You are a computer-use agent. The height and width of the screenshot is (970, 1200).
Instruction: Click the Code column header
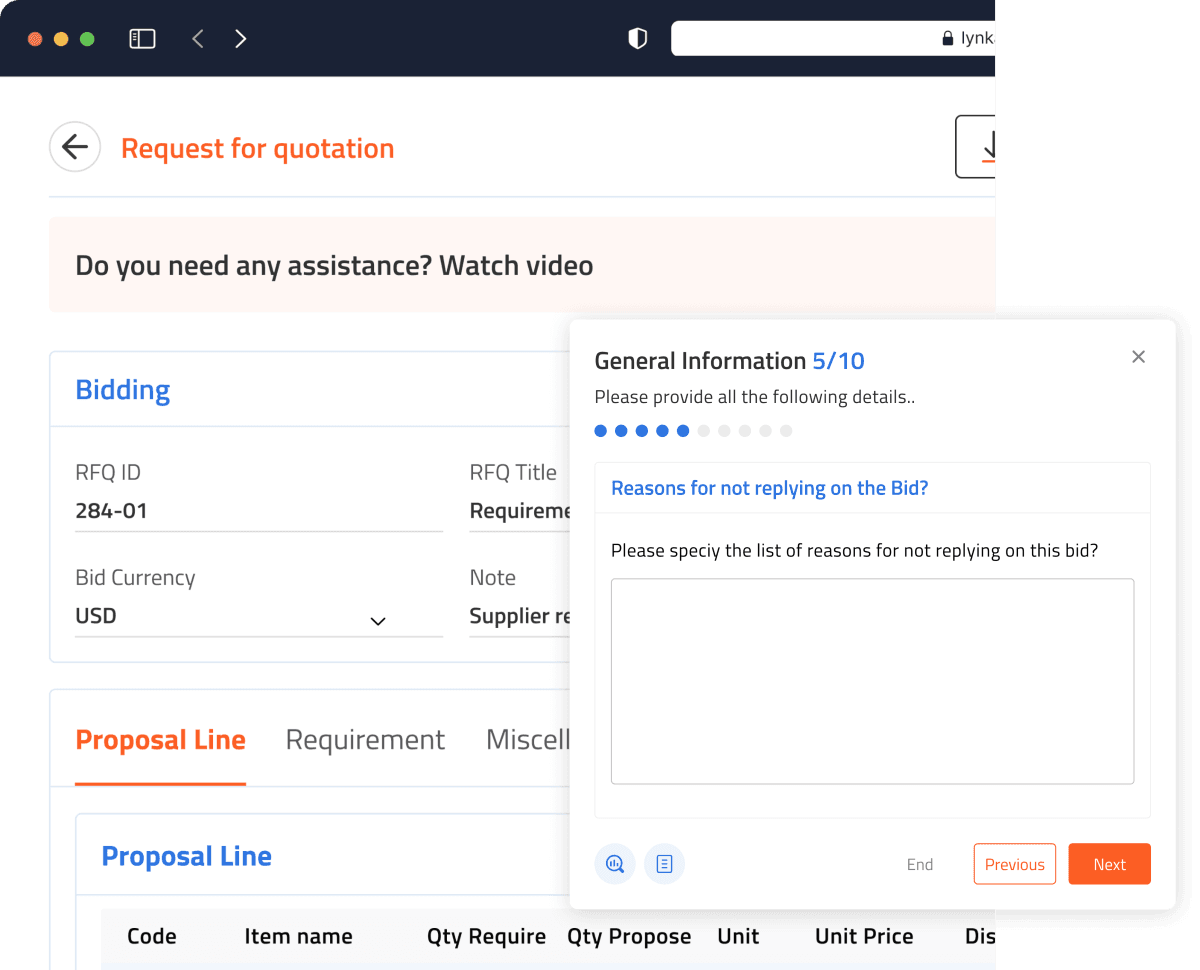point(152,937)
